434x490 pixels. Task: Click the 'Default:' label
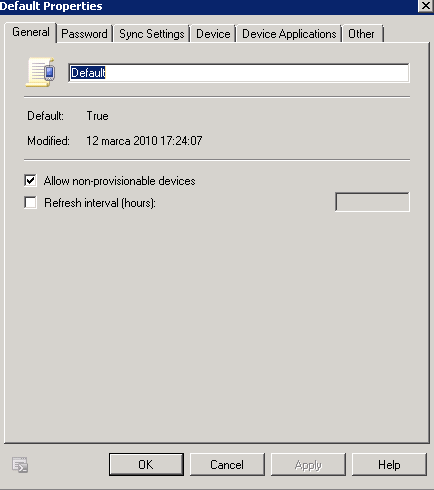45,116
